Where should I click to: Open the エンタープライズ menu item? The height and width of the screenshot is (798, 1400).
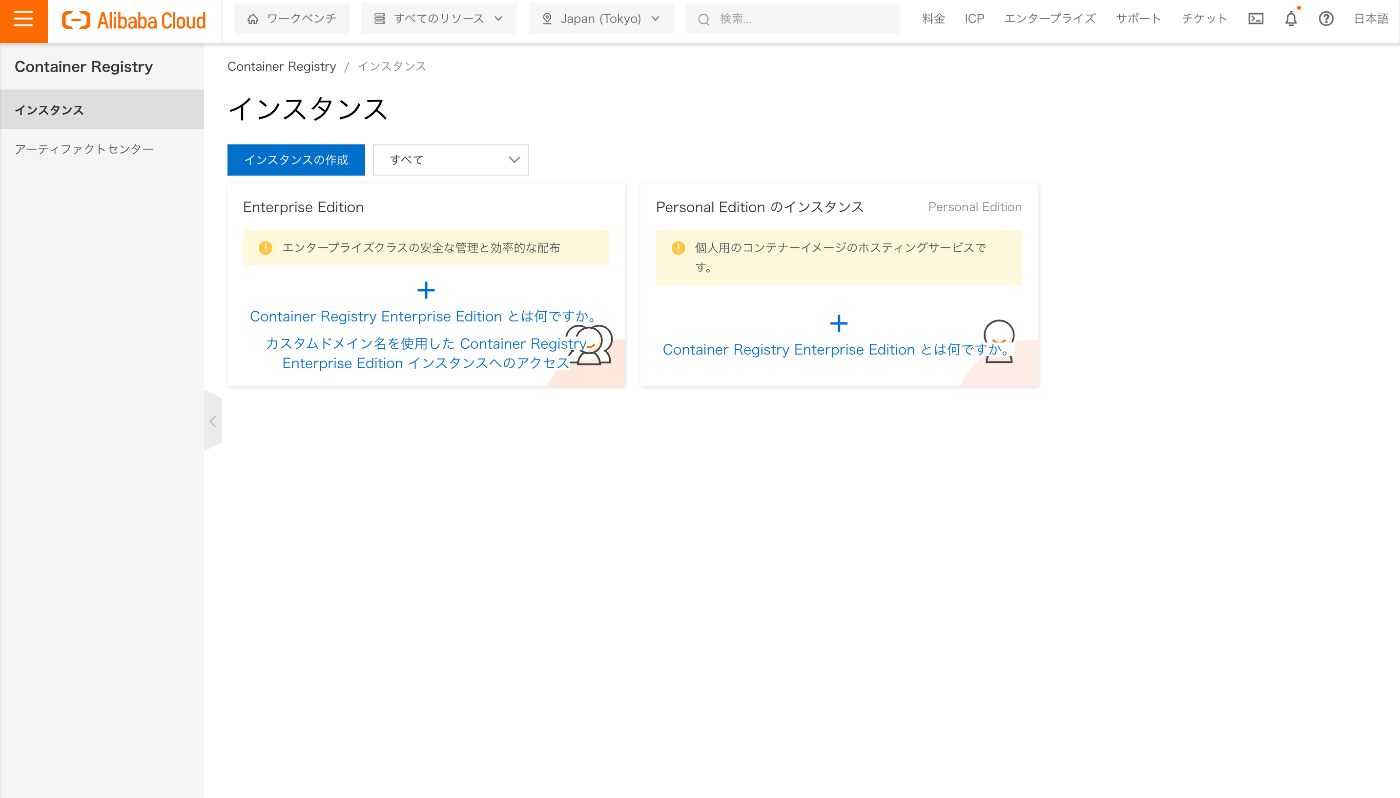(1050, 19)
